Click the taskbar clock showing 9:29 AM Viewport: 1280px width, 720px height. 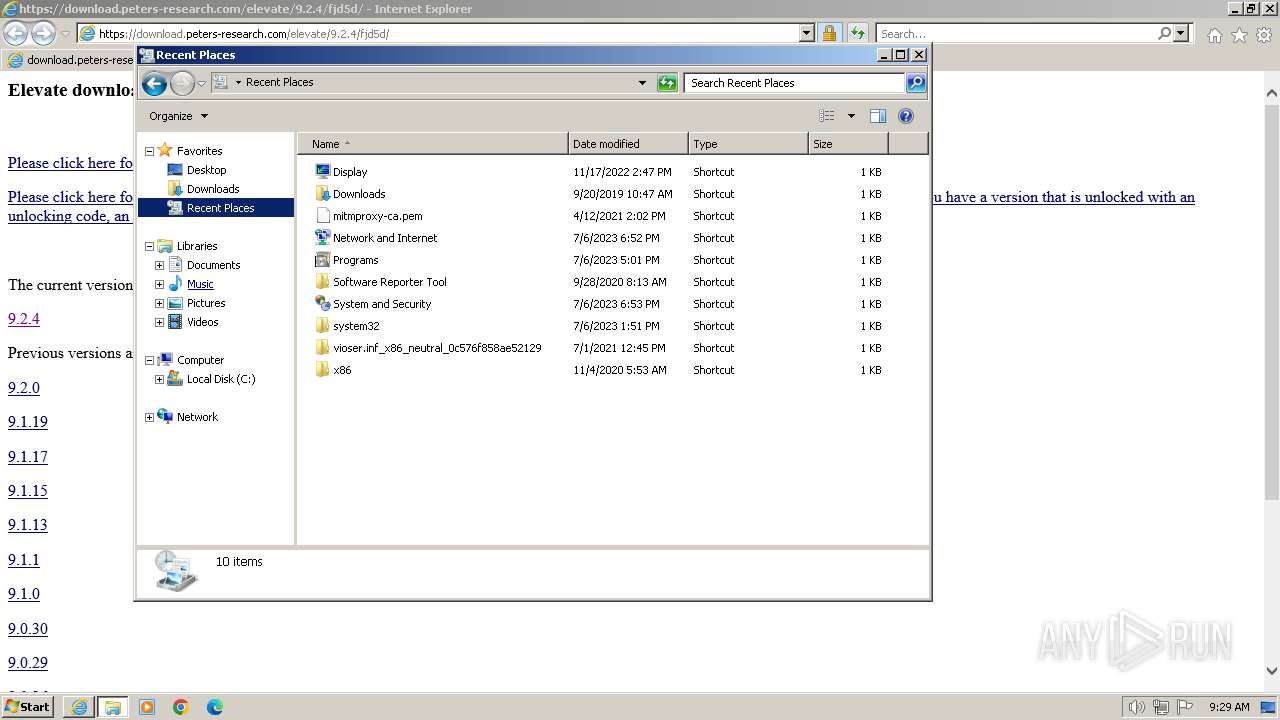click(x=1229, y=707)
